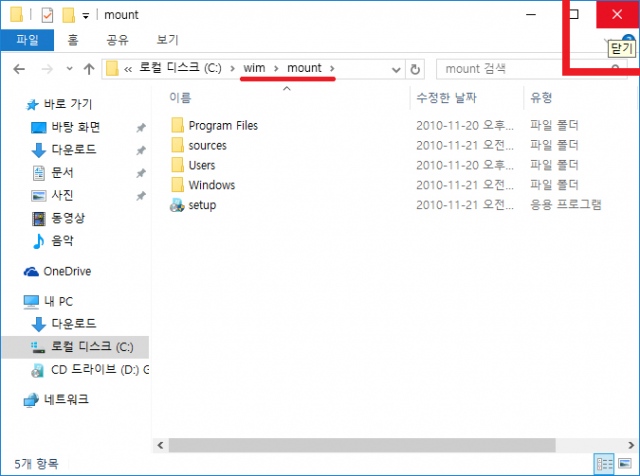Switch to the 홈 ribbon tab
640x476 pixels.
point(73,40)
